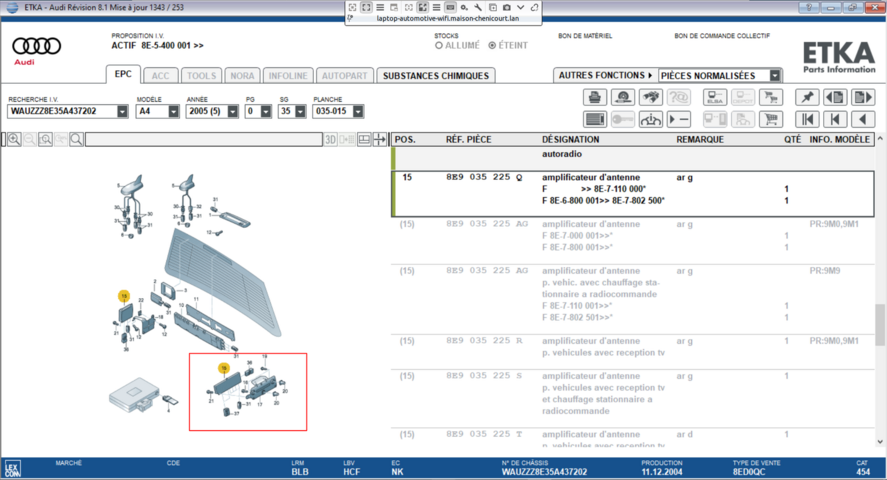Open the SG 35 dropdown
The height and width of the screenshot is (480, 887).
(300, 111)
